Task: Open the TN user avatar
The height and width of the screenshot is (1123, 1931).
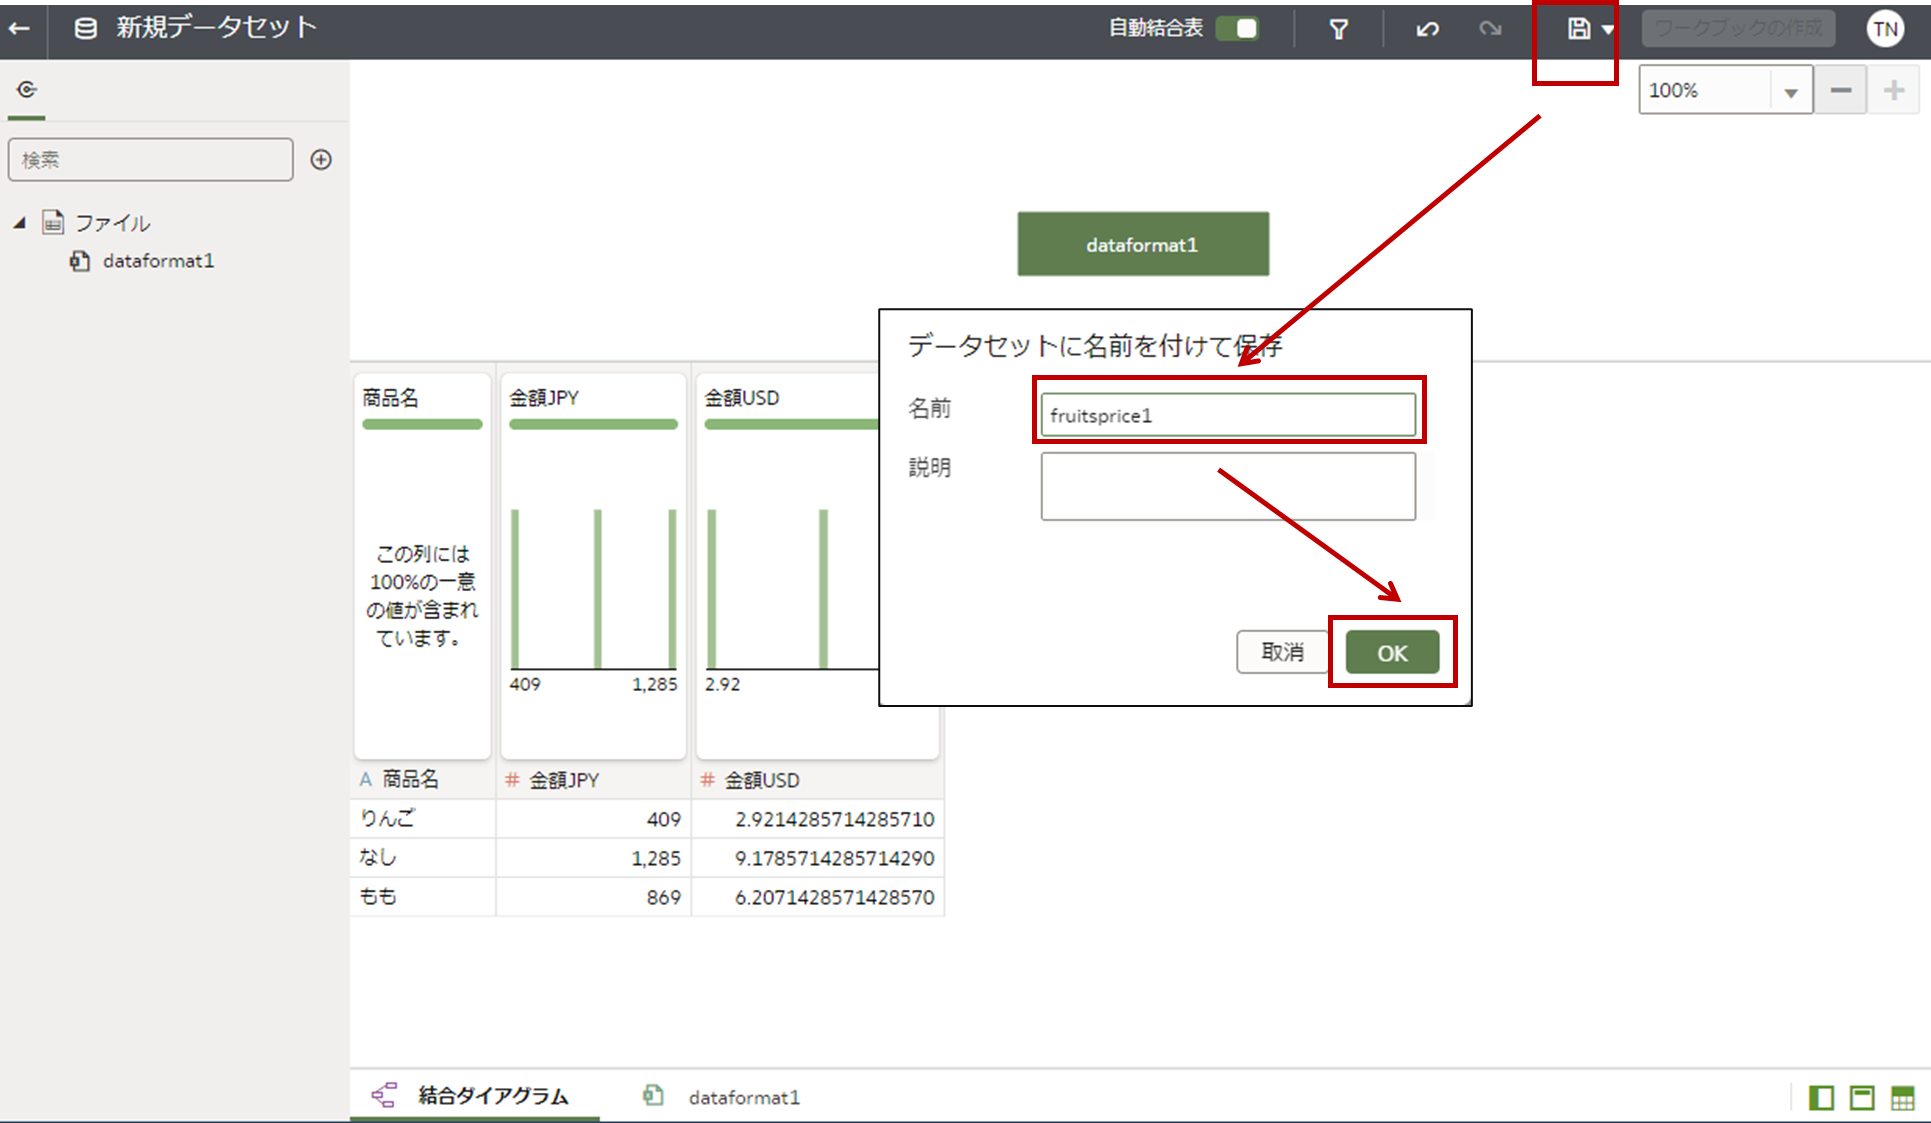Action: (1885, 29)
